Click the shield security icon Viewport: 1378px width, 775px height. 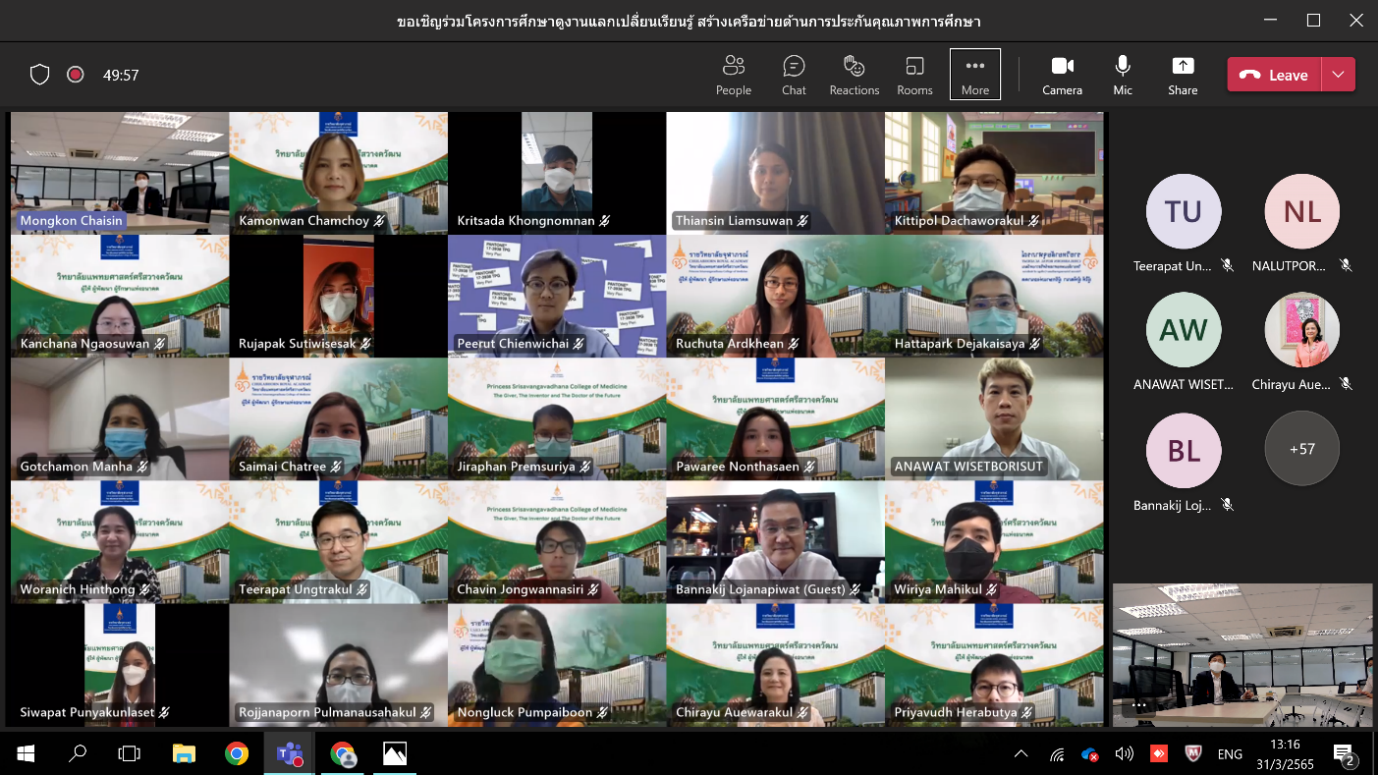pos(39,75)
